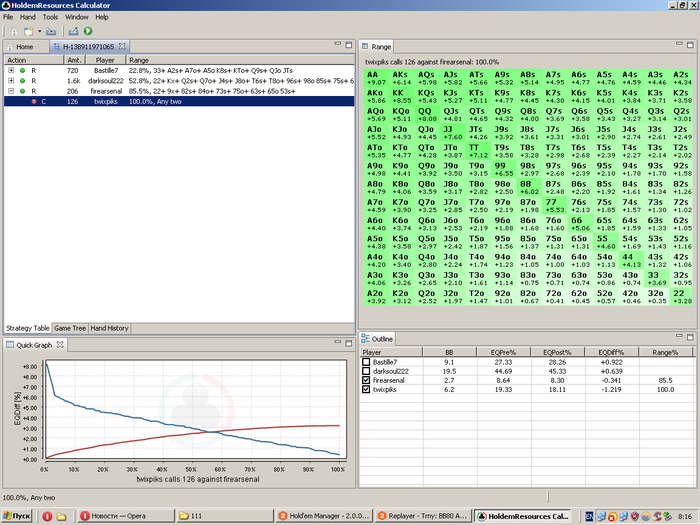The height and width of the screenshot is (525, 700).
Task: Open the Tools menu
Action: (48, 17)
